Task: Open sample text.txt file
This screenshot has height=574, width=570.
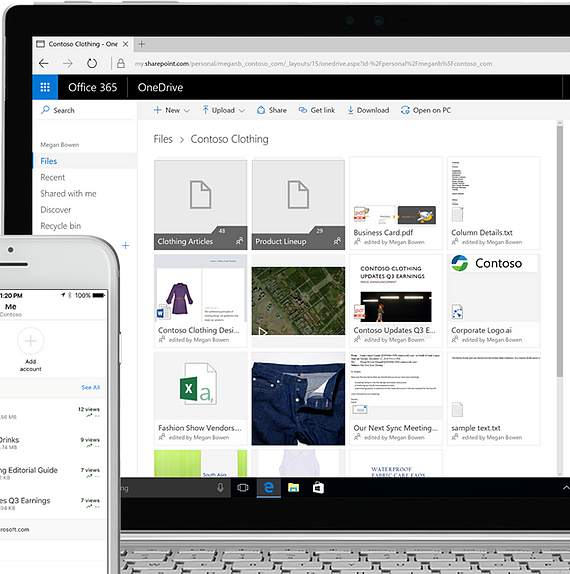Action: click(x=493, y=399)
